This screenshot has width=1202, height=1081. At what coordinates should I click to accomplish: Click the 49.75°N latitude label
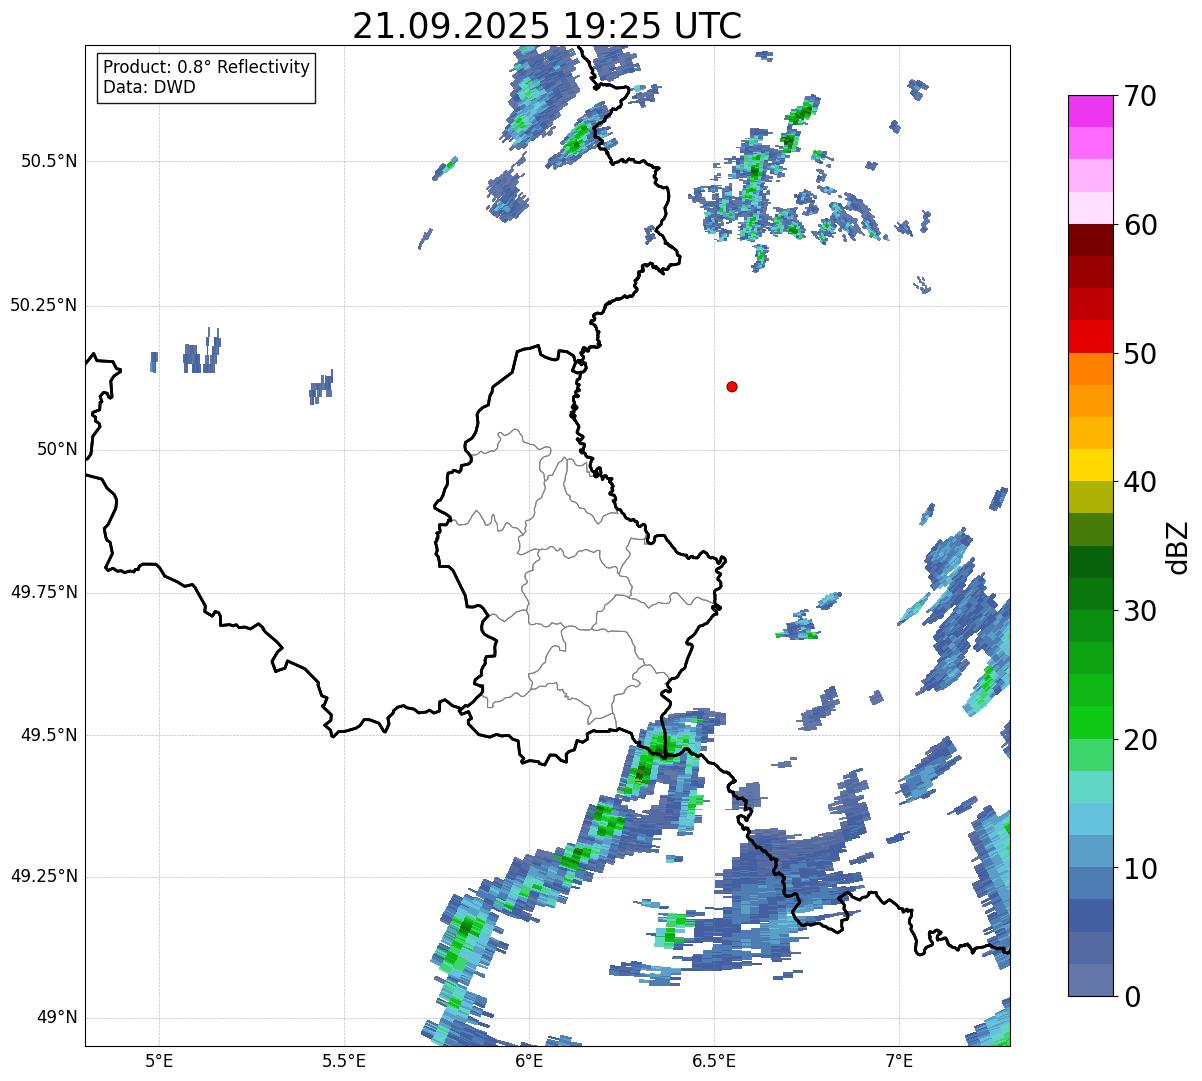43,592
